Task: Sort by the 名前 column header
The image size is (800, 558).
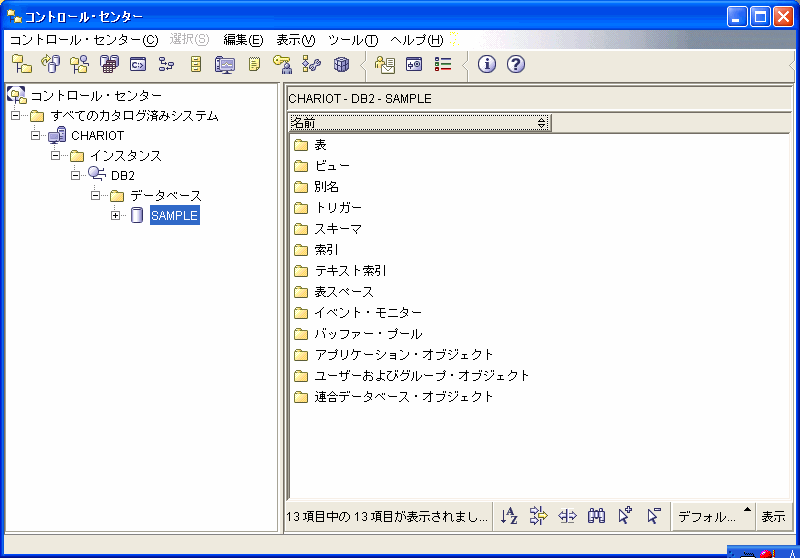Action: (419, 122)
